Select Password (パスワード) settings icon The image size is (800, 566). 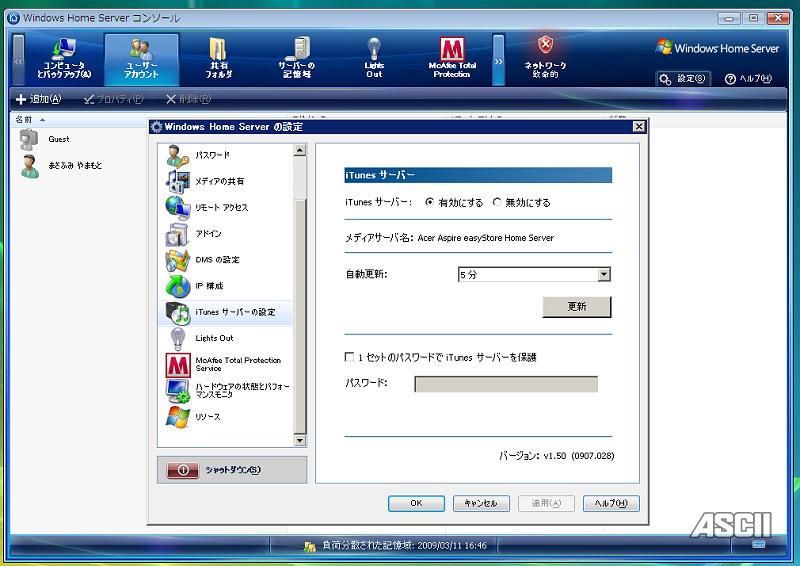click(177, 156)
